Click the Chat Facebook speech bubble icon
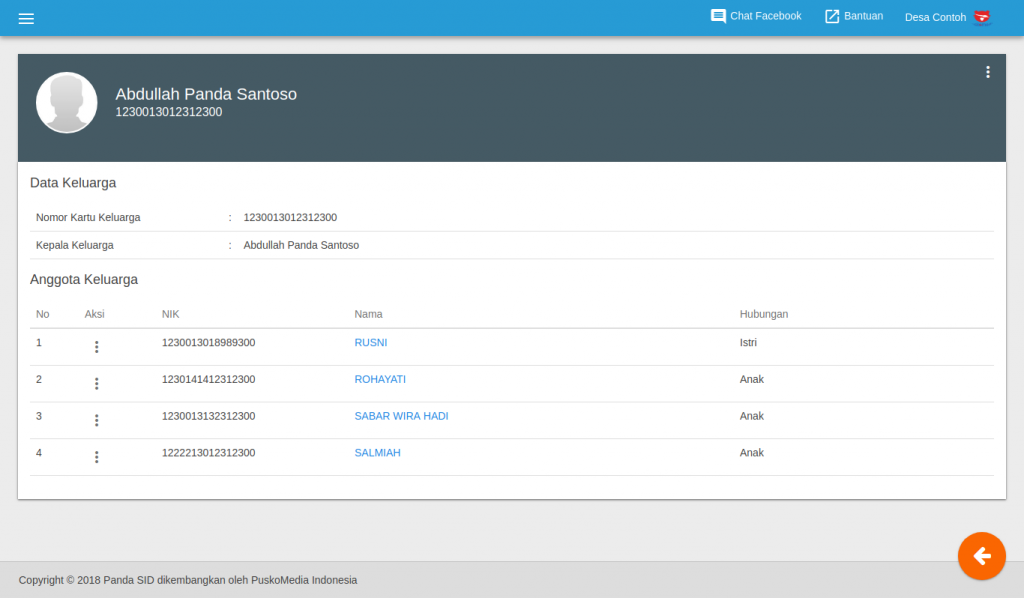 coord(718,16)
